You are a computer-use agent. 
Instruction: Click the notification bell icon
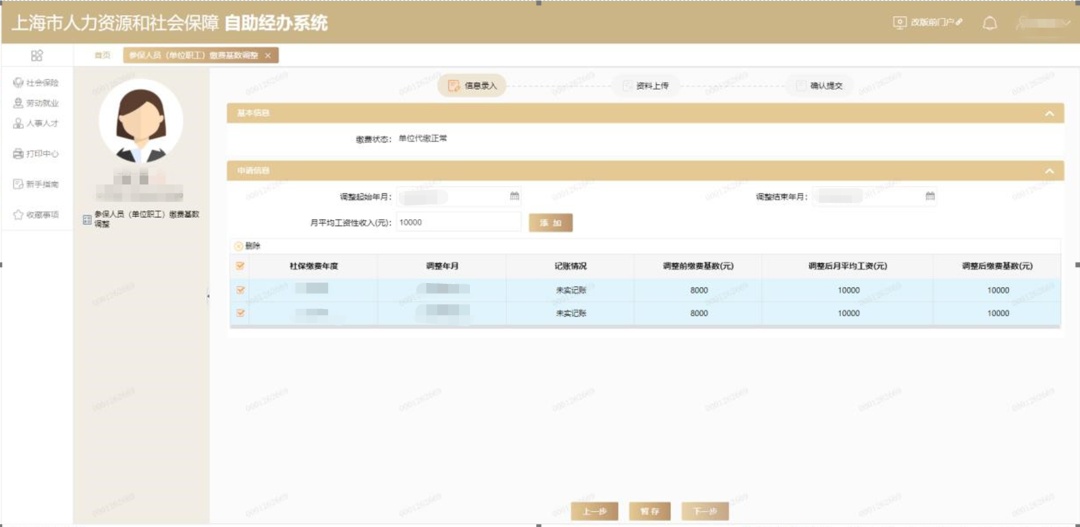990,23
